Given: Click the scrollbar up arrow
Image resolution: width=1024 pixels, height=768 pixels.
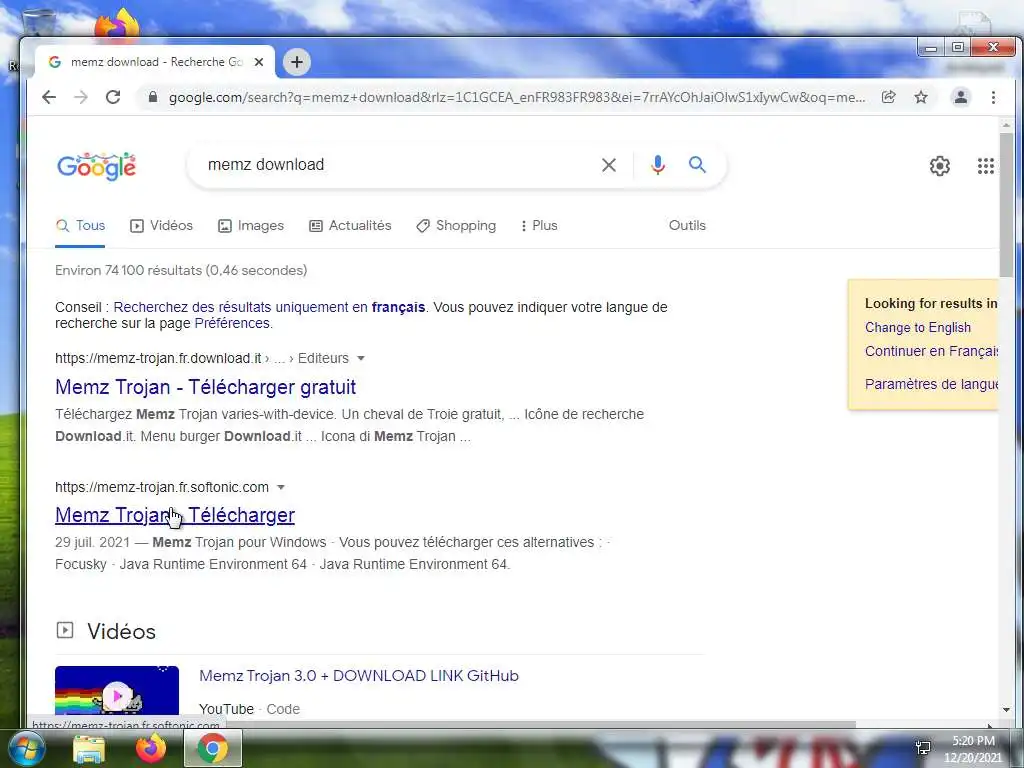Looking at the screenshot, I should [x=1006, y=125].
